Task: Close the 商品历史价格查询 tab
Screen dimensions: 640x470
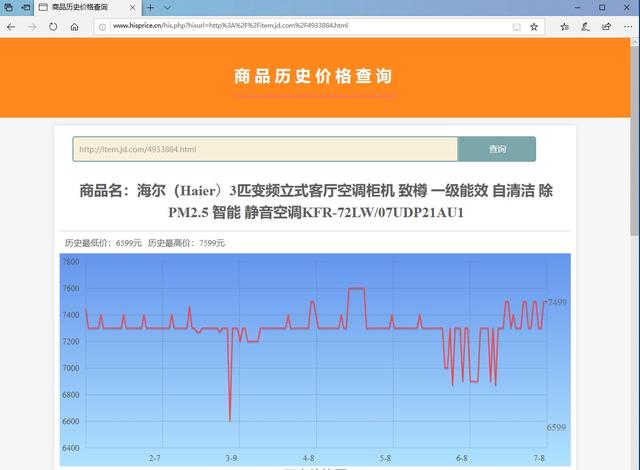Action: click(133, 7)
